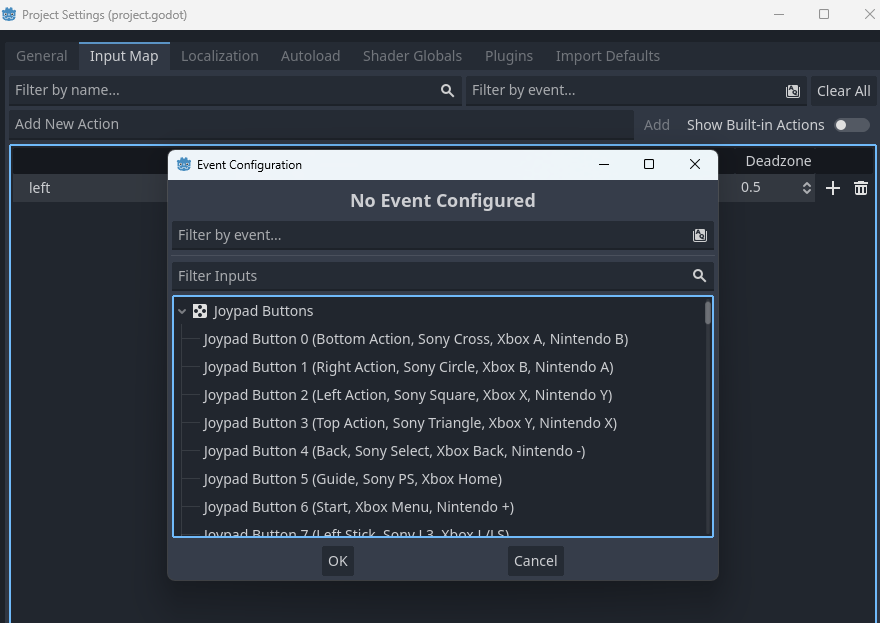Screen dimensions: 880x623
Task: Select Joypad Button 1 (Right Action)
Action: (x=408, y=367)
